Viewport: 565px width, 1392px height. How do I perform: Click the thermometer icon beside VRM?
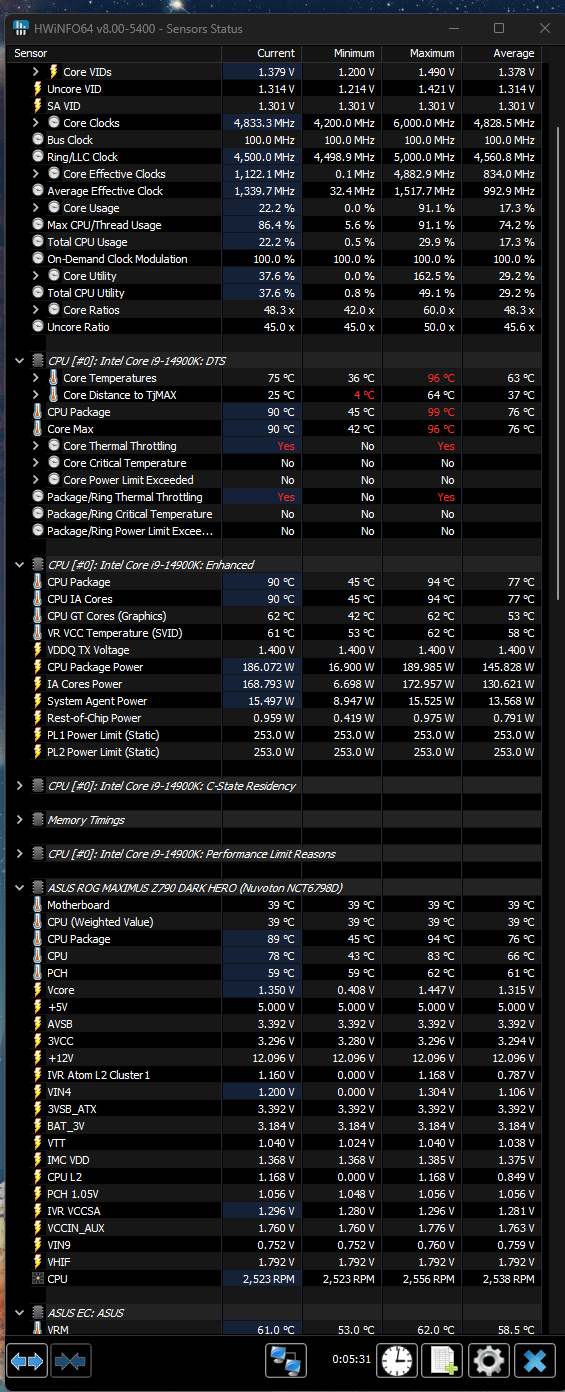point(38,1330)
